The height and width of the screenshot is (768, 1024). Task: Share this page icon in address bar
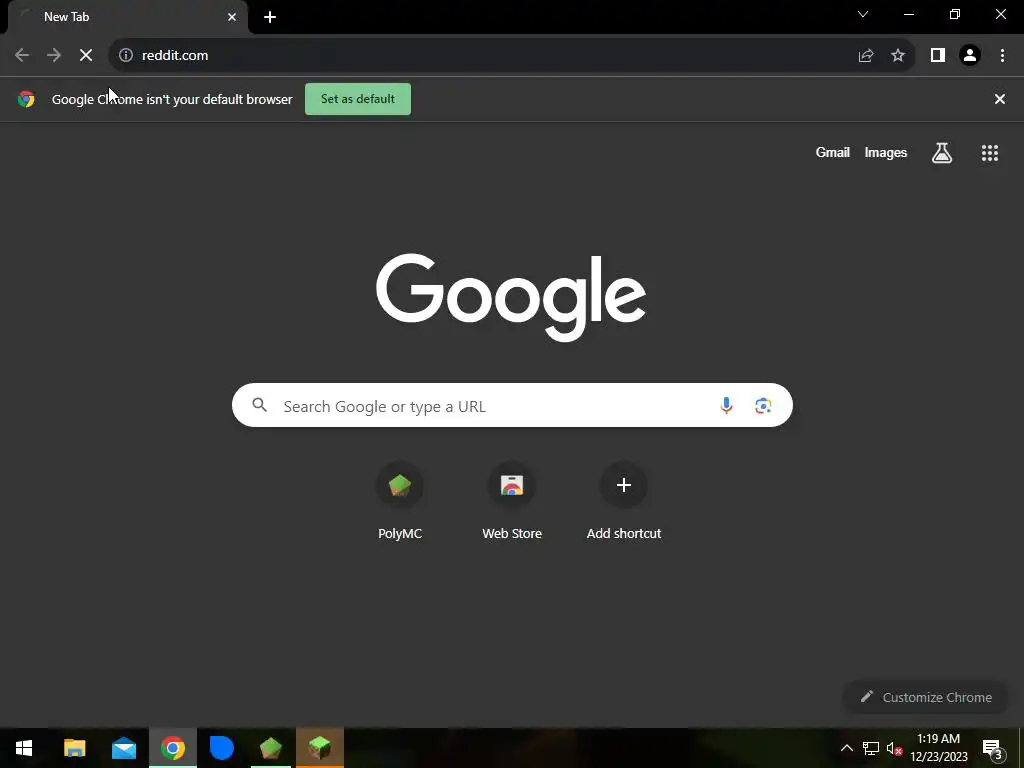click(x=866, y=56)
